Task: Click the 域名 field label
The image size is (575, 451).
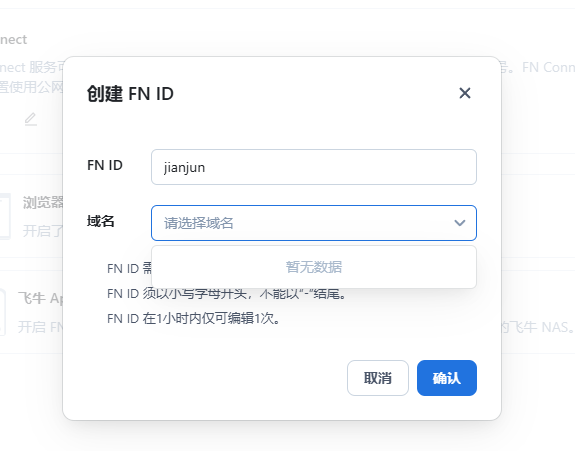Action: click(100, 221)
